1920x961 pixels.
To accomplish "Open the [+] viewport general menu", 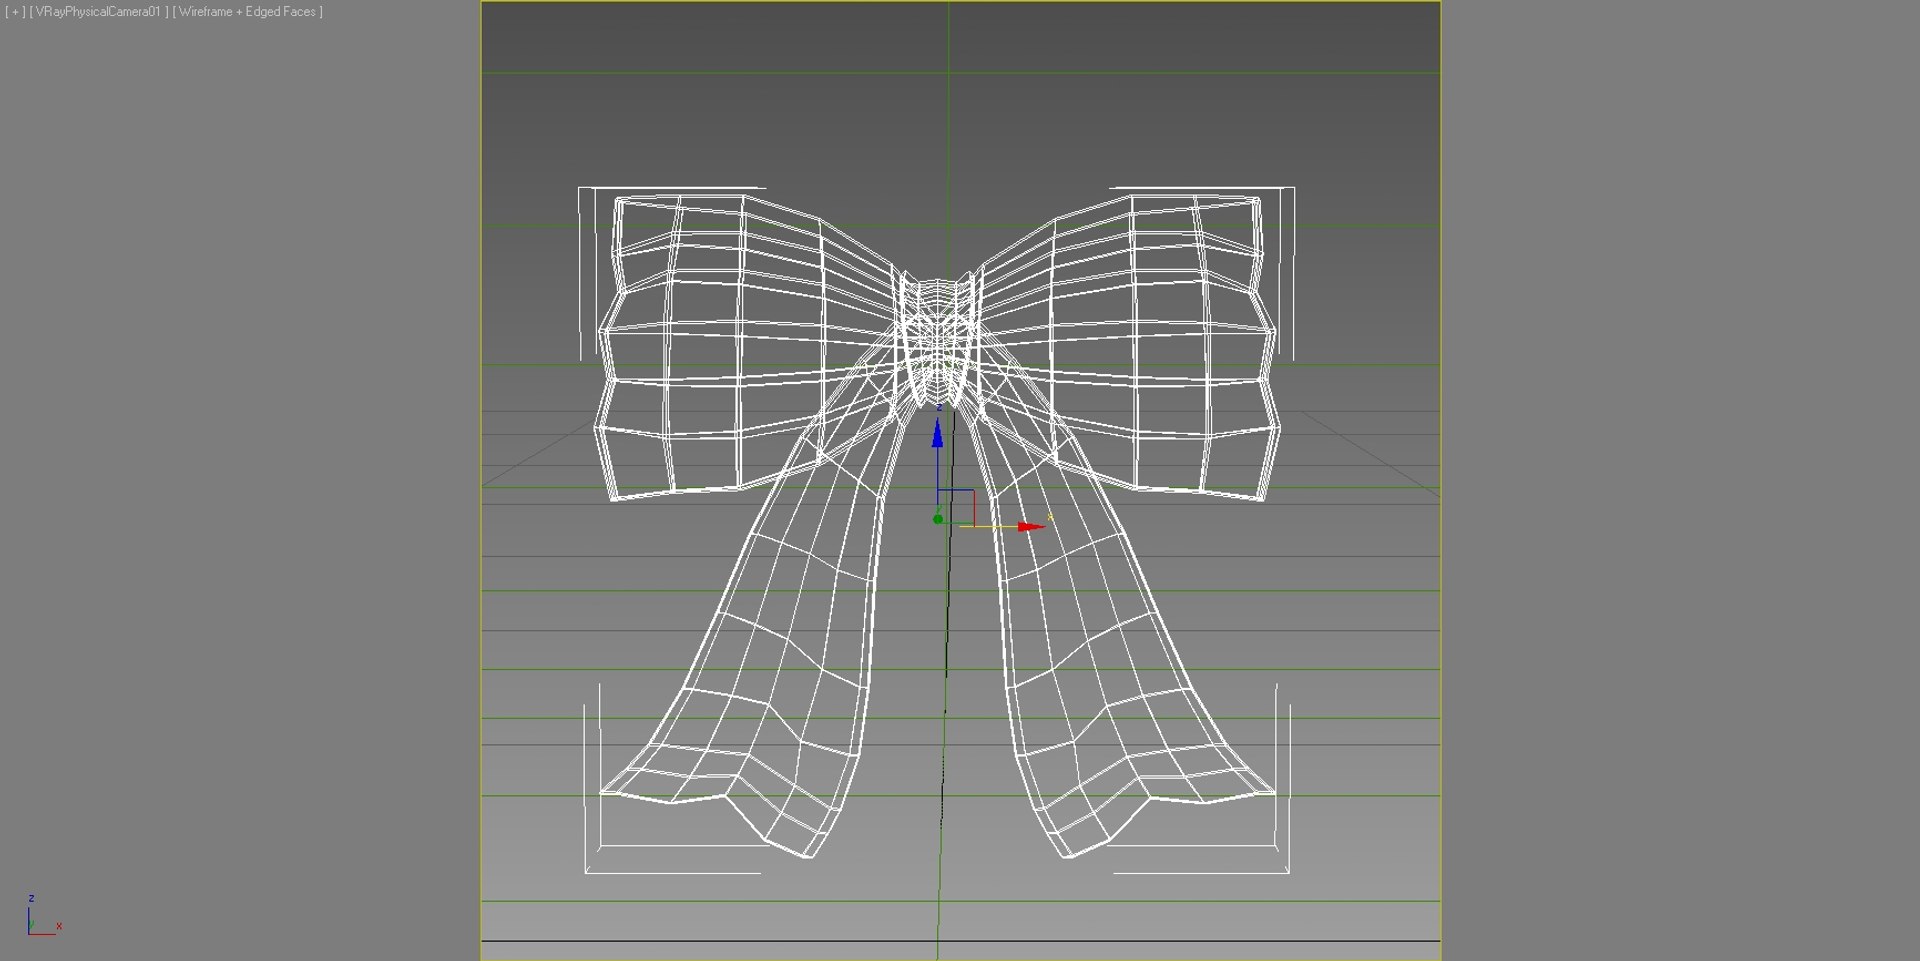I will 15,12.
